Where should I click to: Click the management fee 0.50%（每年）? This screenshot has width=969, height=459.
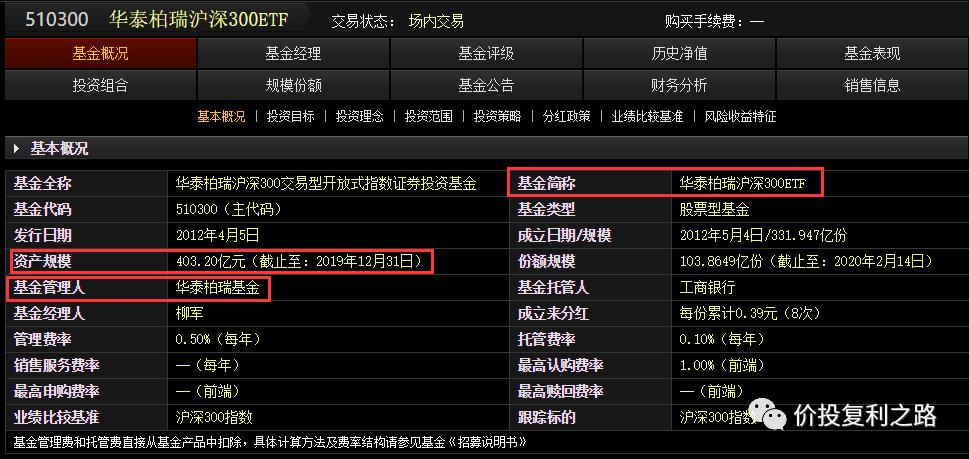click(218, 339)
